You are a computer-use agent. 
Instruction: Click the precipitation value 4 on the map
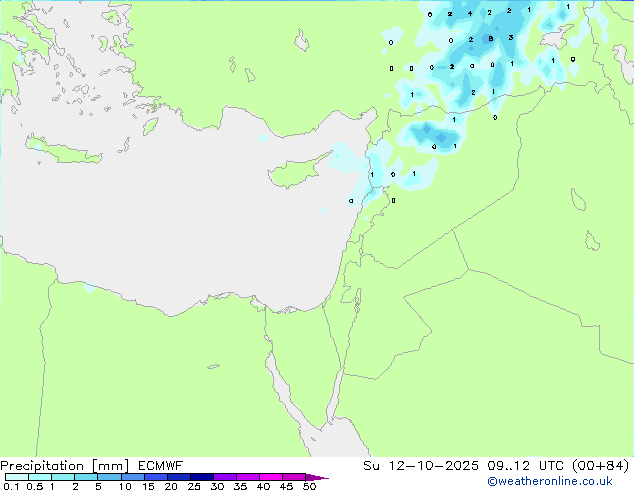470,13
